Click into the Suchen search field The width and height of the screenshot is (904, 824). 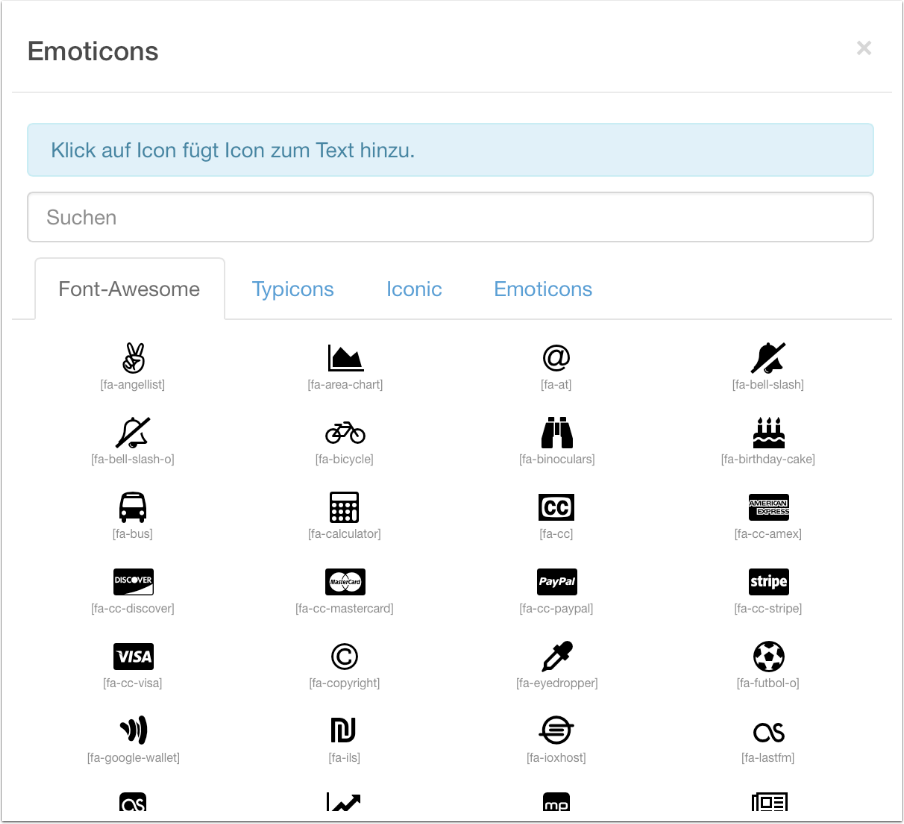point(450,217)
